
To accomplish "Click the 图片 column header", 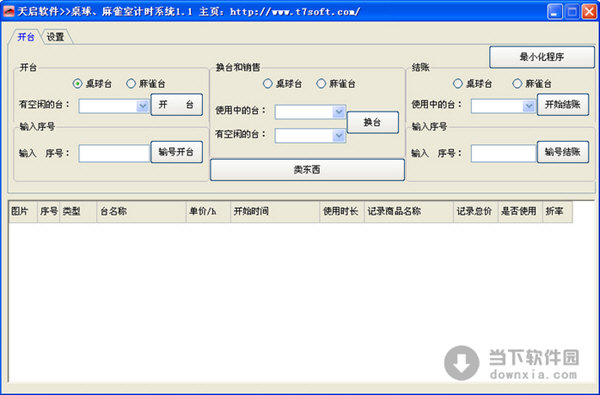I will [23, 211].
